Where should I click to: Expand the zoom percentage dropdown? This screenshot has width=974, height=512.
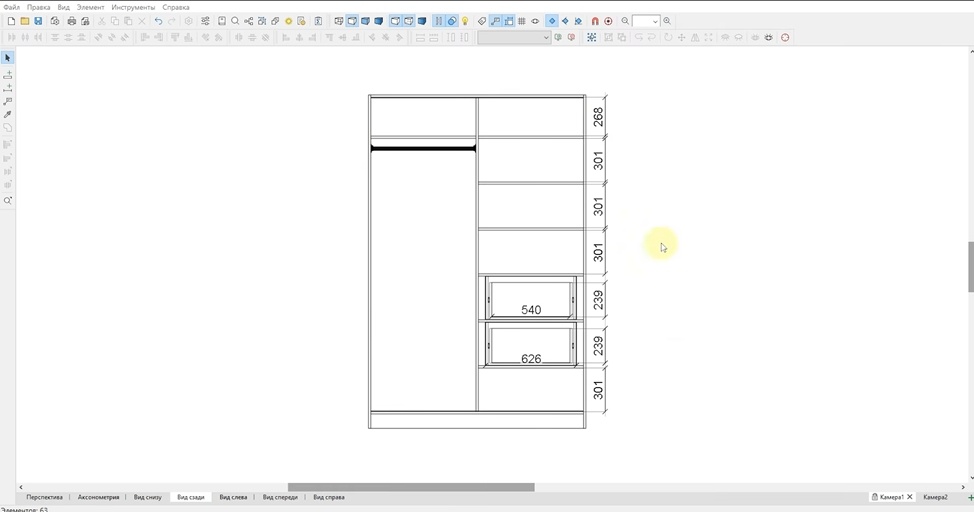tap(655, 21)
